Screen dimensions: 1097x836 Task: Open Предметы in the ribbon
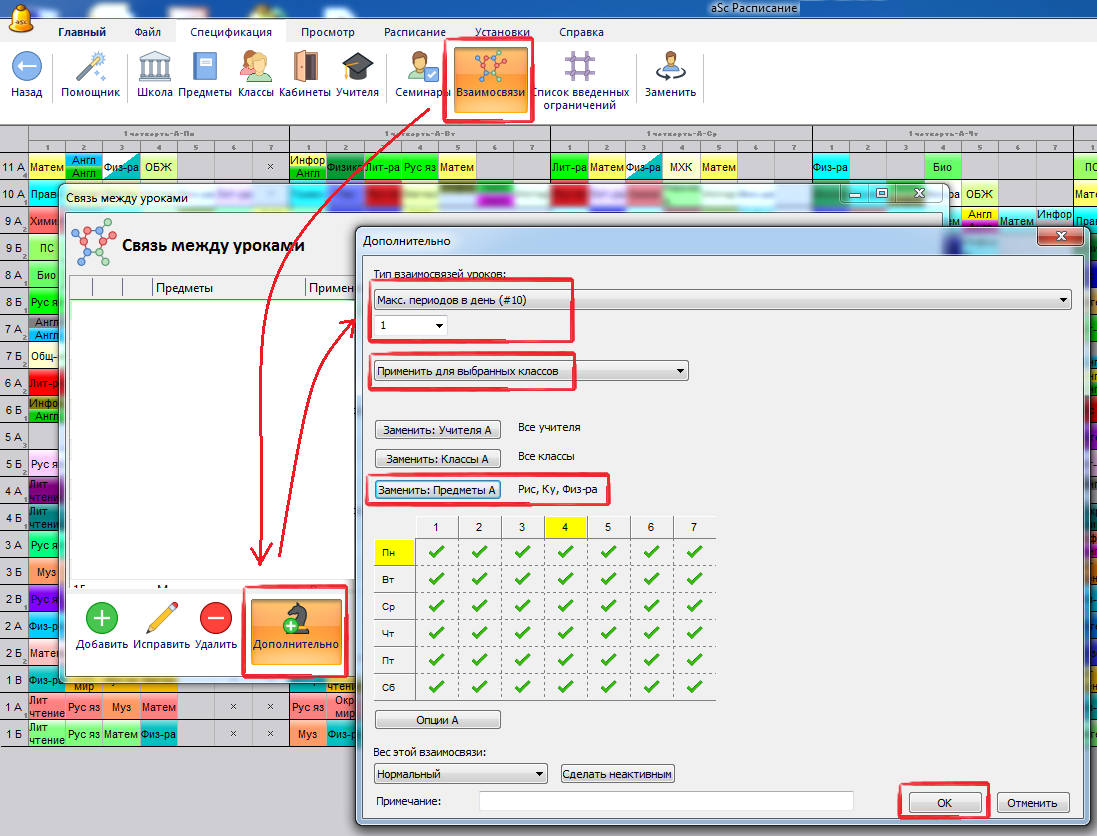pos(205,68)
